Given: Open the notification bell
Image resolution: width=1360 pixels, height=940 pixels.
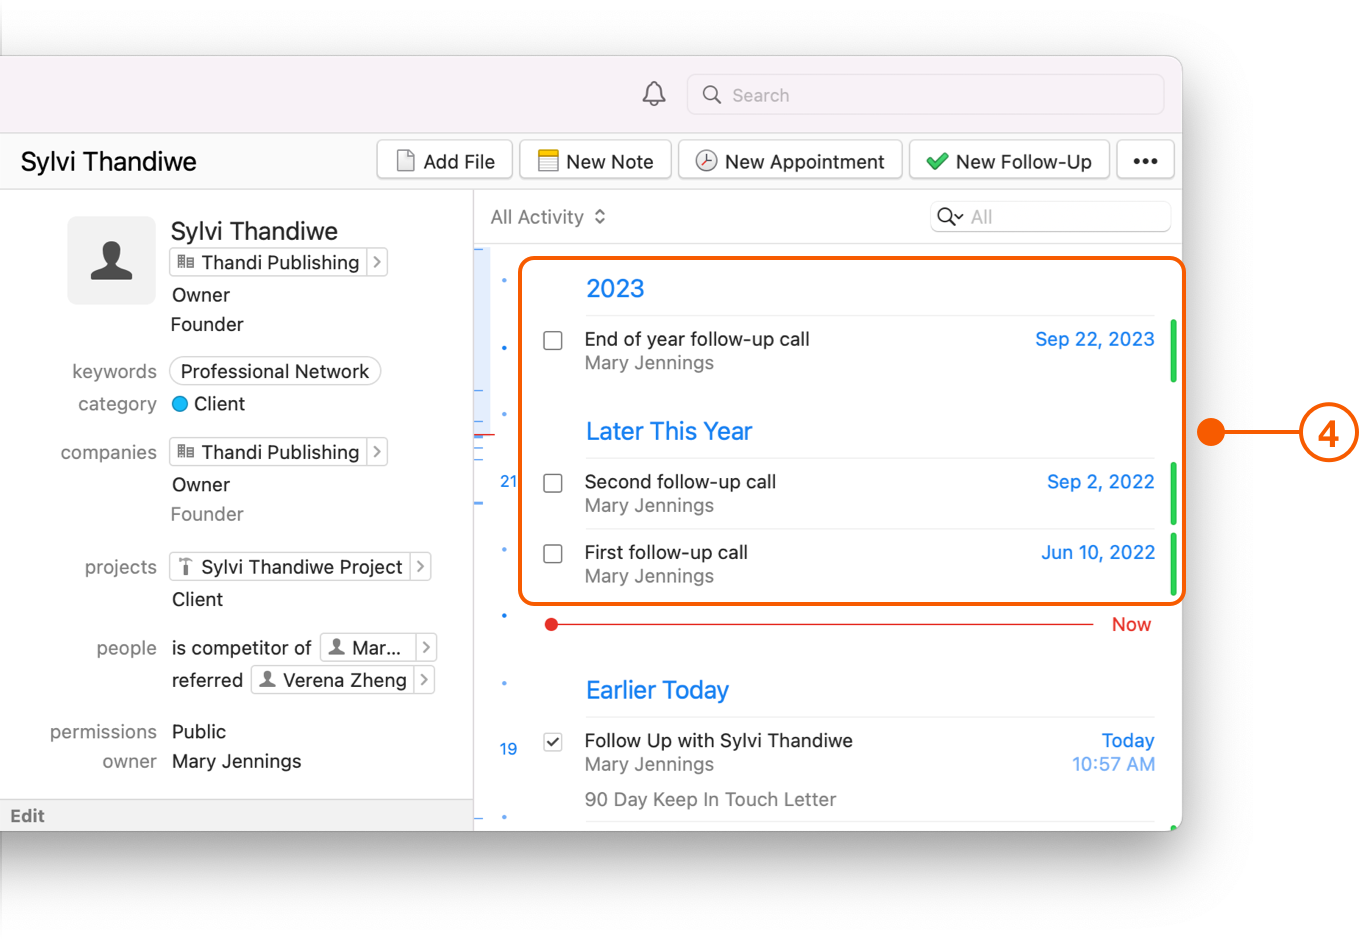Looking at the screenshot, I should coord(654,93).
